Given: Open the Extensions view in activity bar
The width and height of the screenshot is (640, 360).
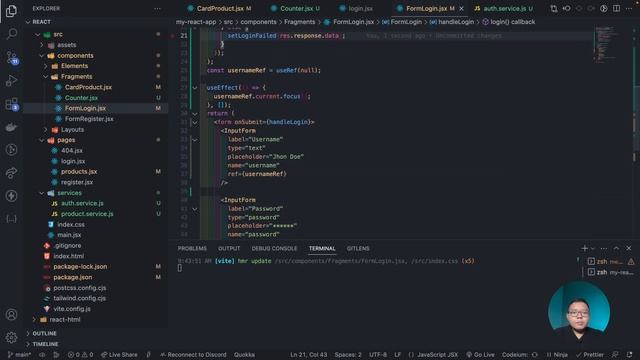Looking at the screenshot, I should (12, 104).
